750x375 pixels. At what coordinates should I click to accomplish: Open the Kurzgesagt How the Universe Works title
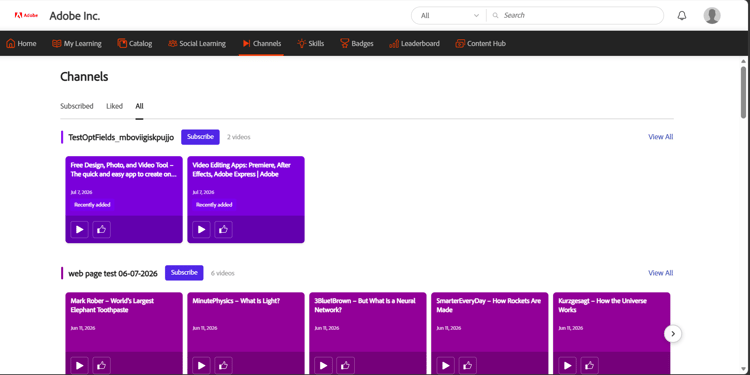coord(602,305)
